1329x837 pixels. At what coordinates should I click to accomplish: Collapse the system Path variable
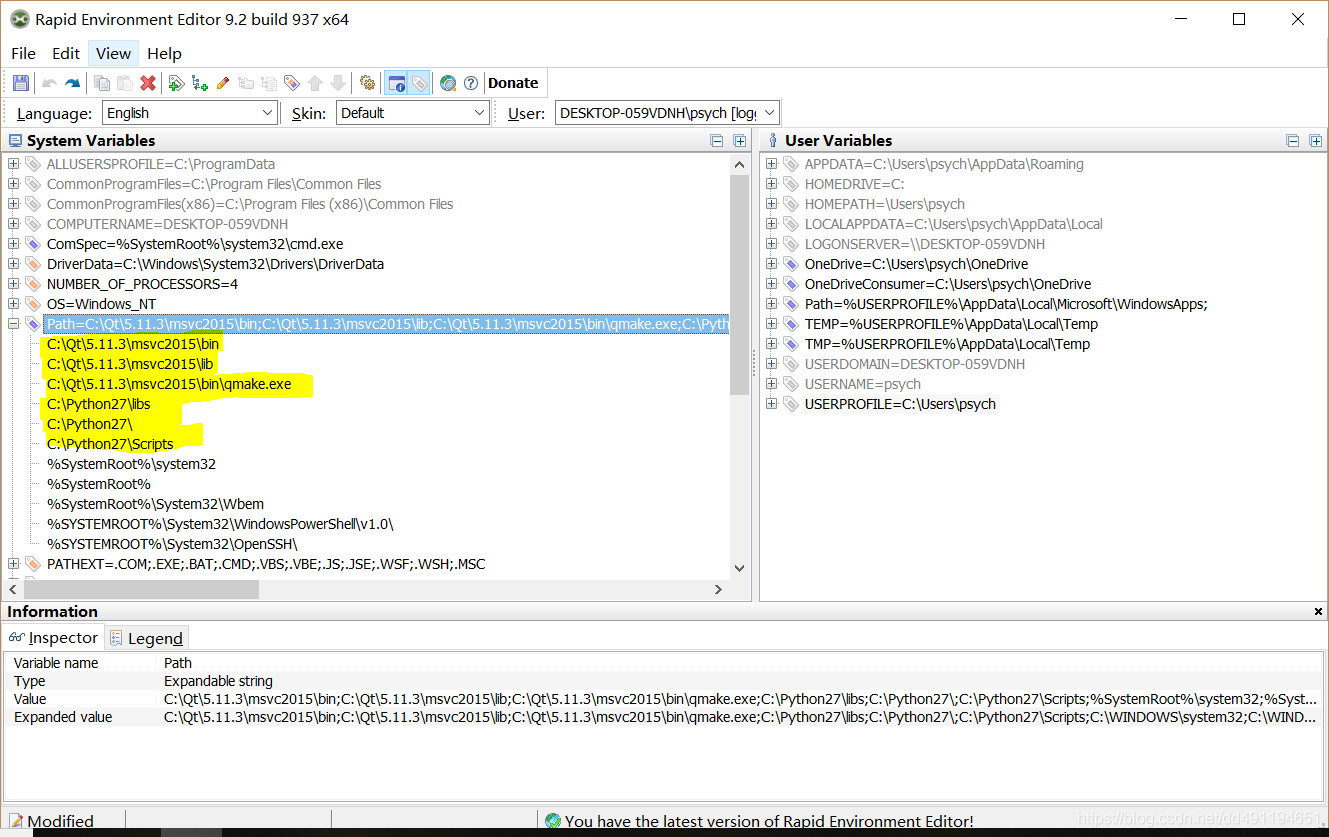click(x=13, y=324)
